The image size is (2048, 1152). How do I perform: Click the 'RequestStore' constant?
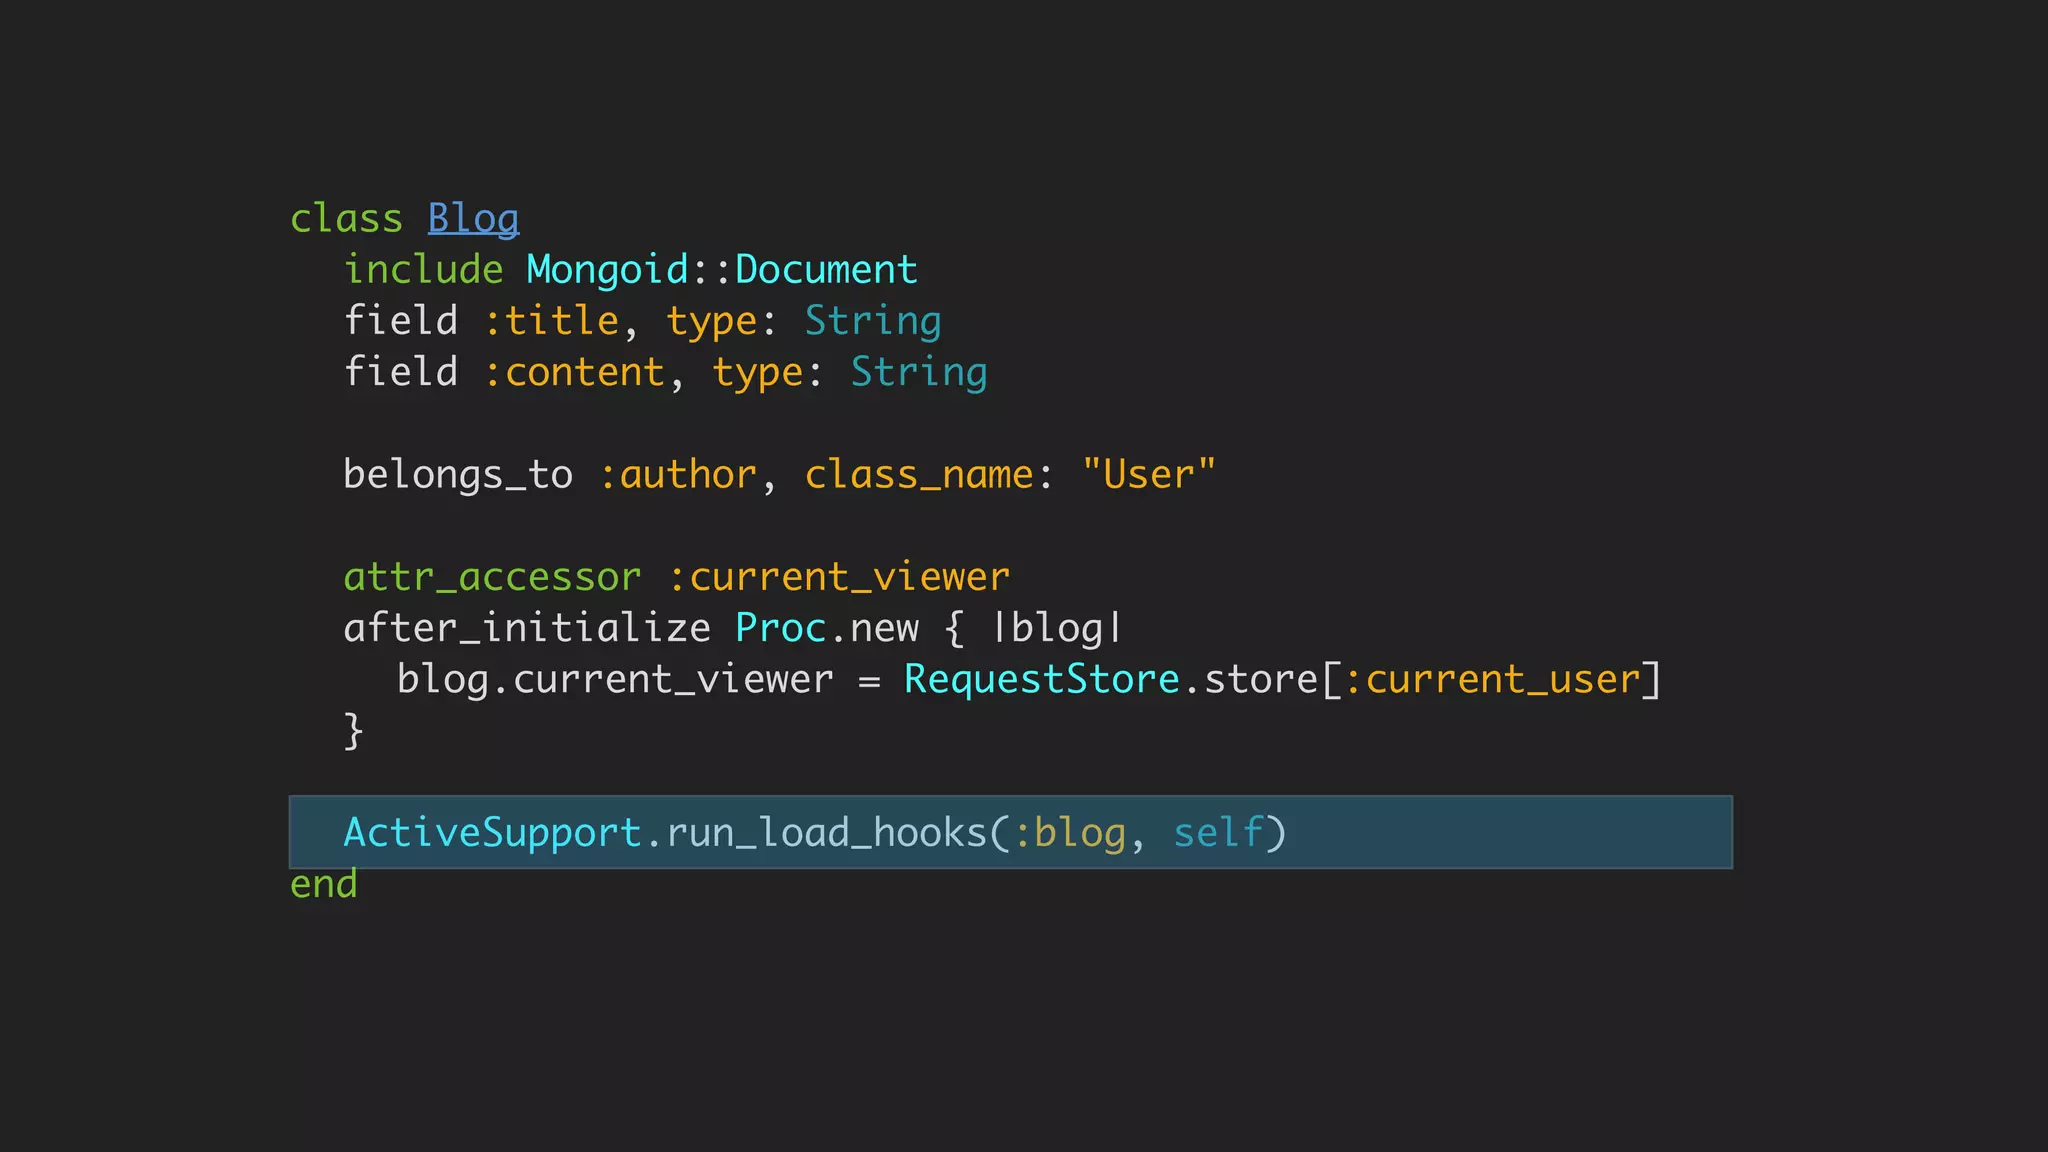click(x=1042, y=680)
